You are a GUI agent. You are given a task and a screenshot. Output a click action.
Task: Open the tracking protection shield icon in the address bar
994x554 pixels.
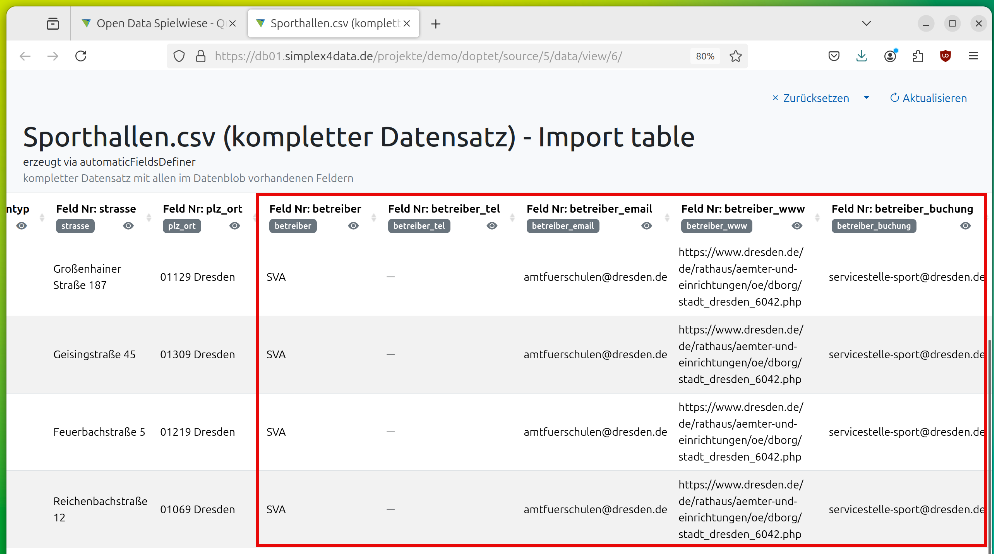(x=179, y=56)
